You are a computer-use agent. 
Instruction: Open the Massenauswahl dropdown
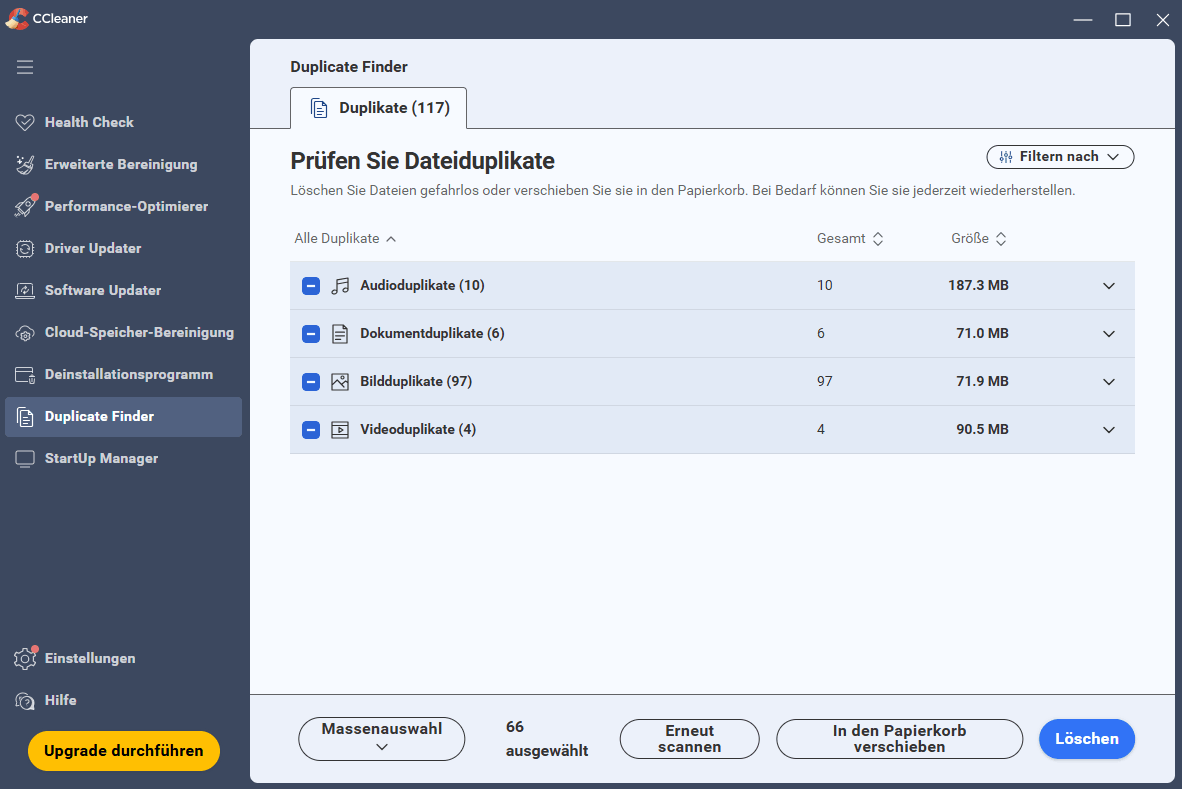(381, 739)
